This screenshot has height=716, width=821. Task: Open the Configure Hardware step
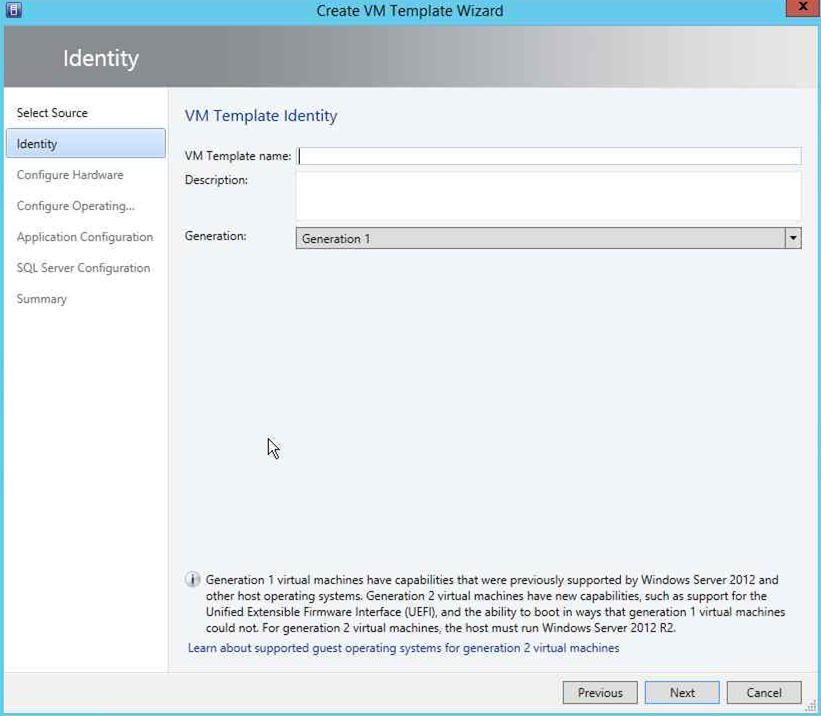click(x=70, y=175)
